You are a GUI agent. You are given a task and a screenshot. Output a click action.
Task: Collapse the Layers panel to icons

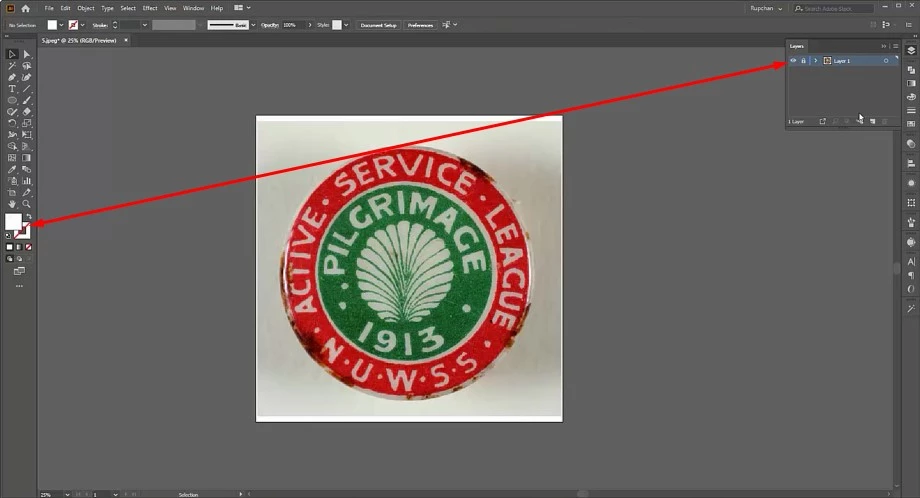(x=884, y=46)
